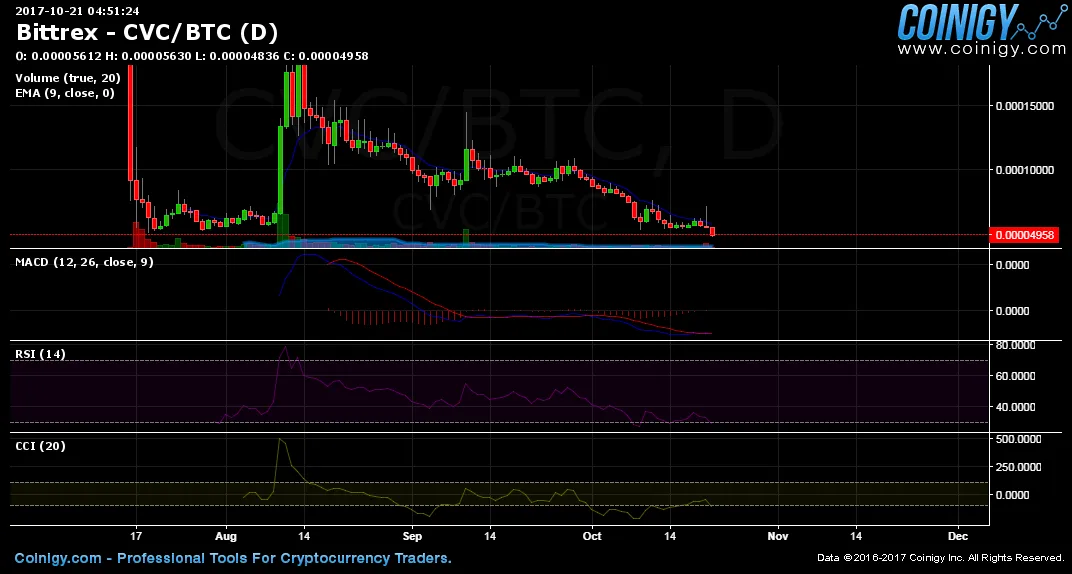Click the Nov label on time axis
This screenshot has width=1072, height=574.
(777, 536)
